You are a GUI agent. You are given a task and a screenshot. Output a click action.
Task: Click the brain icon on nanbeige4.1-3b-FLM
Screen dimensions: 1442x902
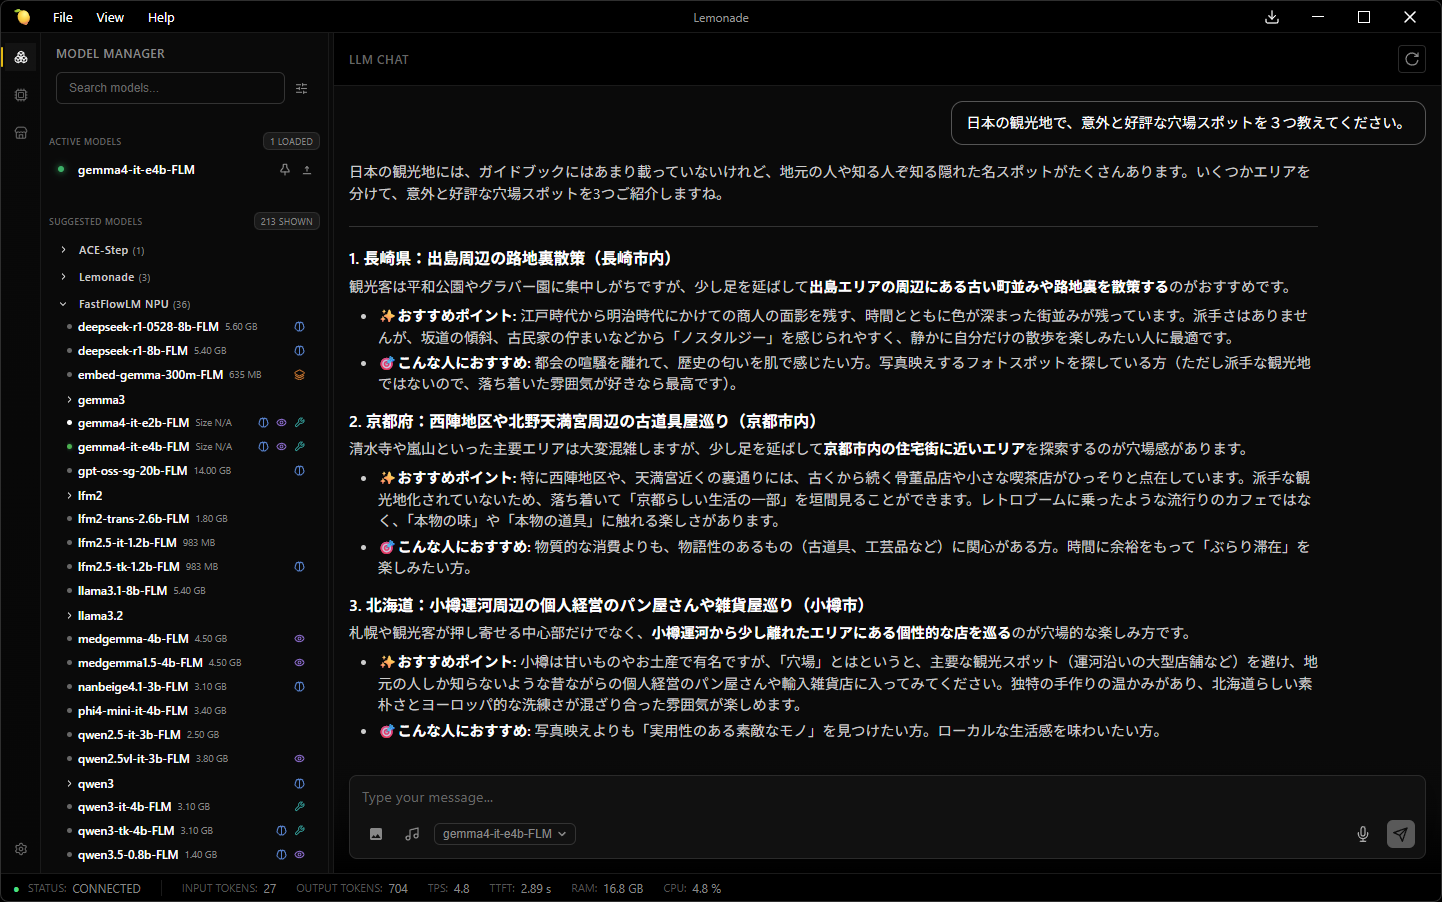point(299,687)
